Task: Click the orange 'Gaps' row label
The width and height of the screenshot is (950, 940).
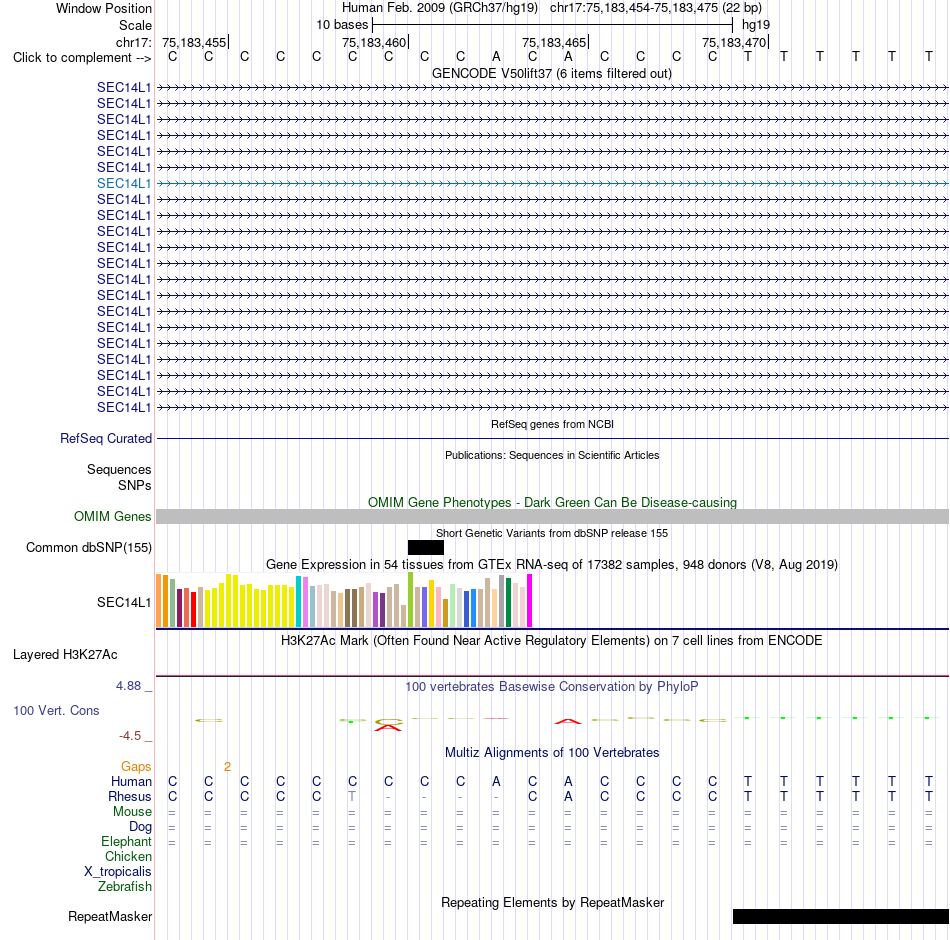Action: (136, 767)
